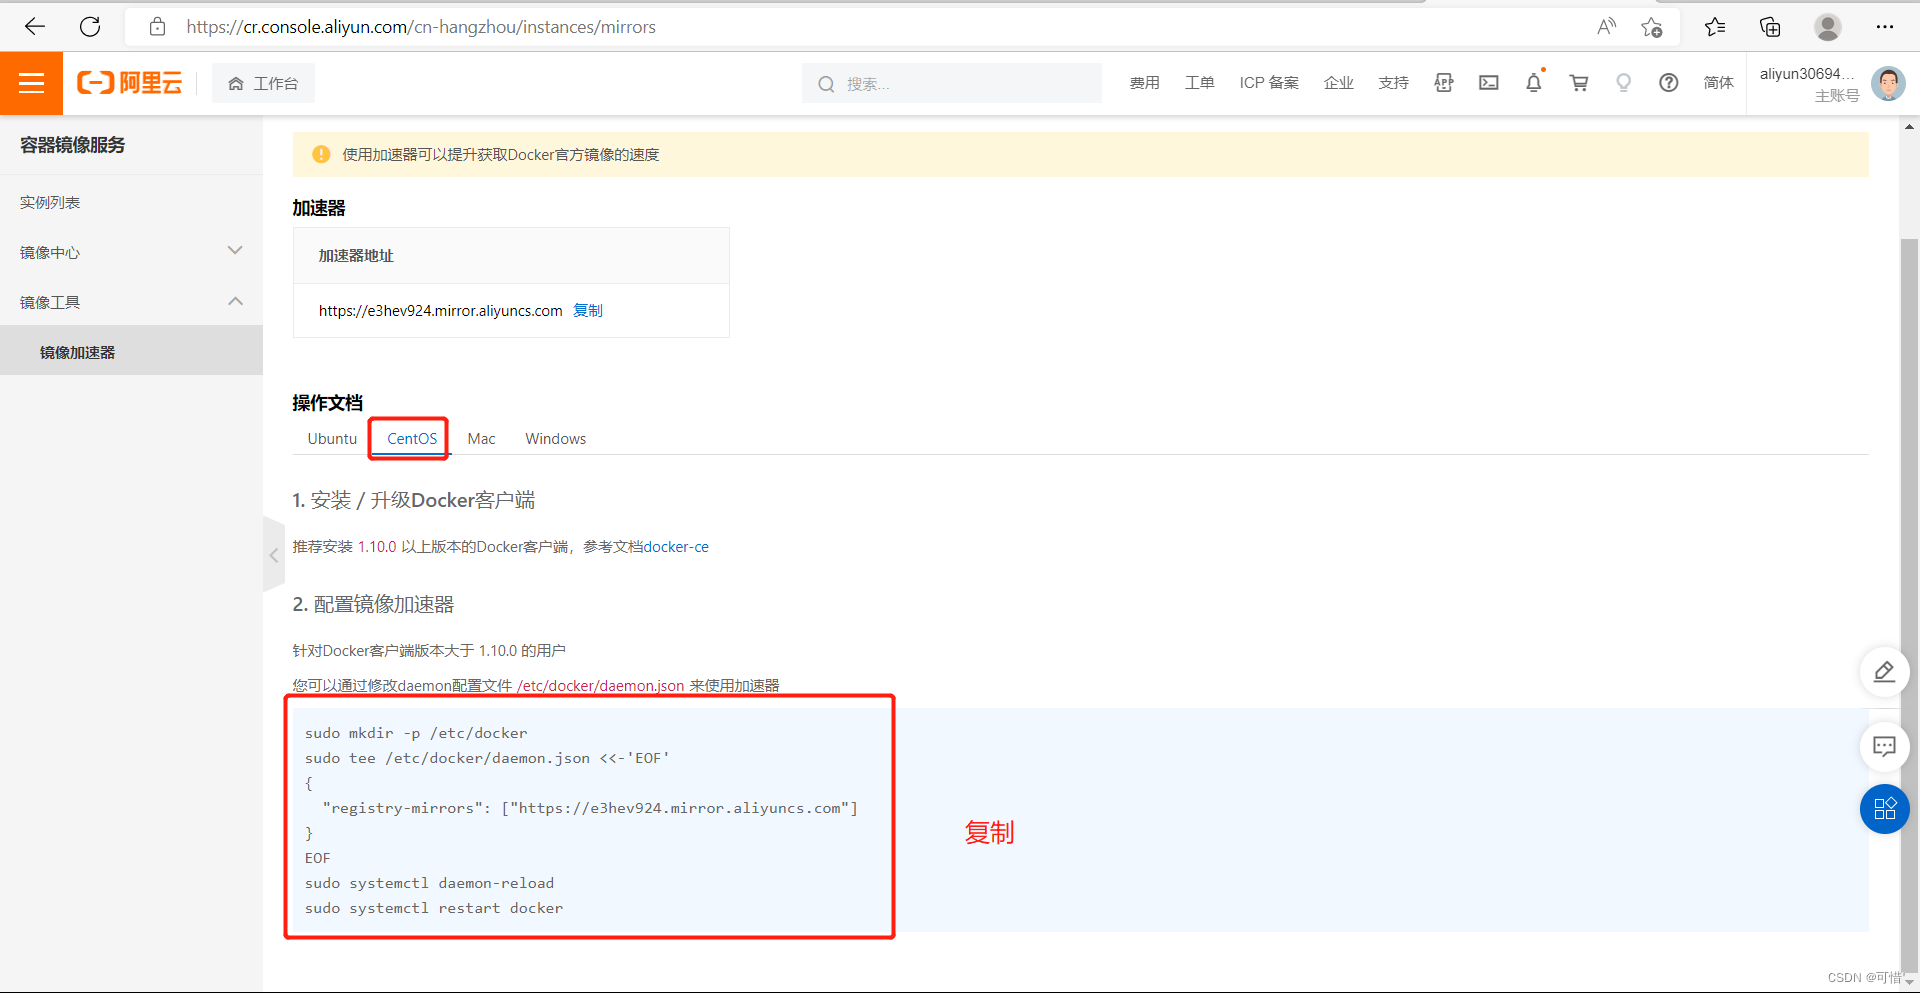Image resolution: width=1920 pixels, height=993 pixels.
Task: Open the chat message floating button
Action: [1885, 747]
